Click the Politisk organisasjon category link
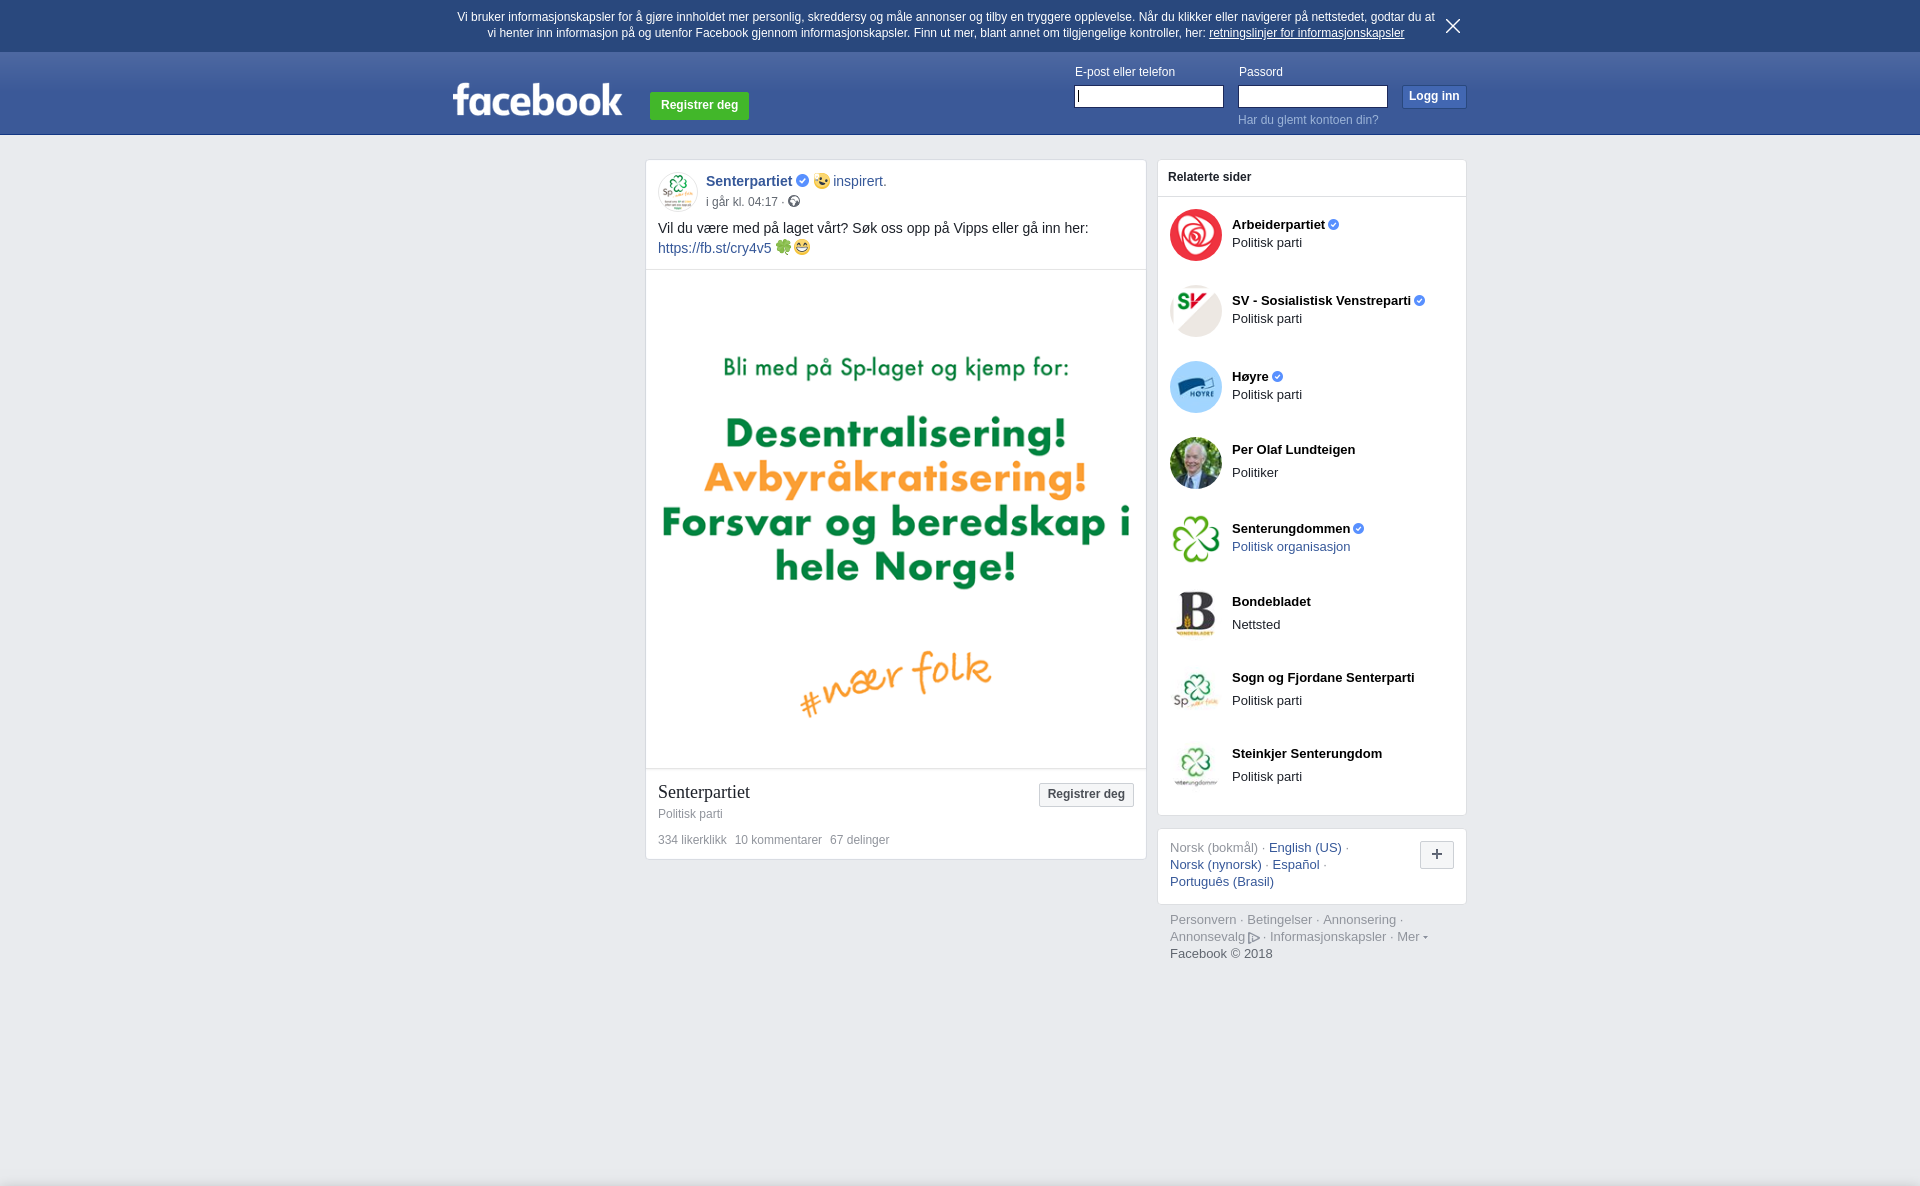Image resolution: width=1920 pixels, height=1186 pixels. 1291,547
